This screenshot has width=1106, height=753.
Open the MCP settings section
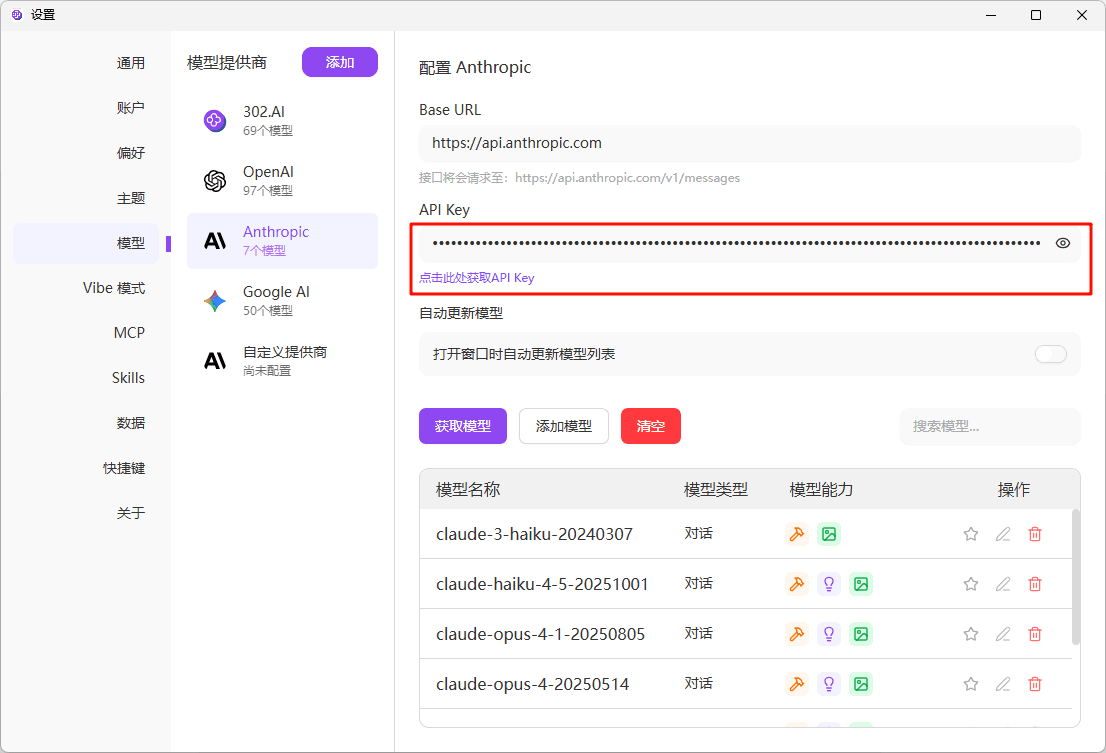pos(129,333)
